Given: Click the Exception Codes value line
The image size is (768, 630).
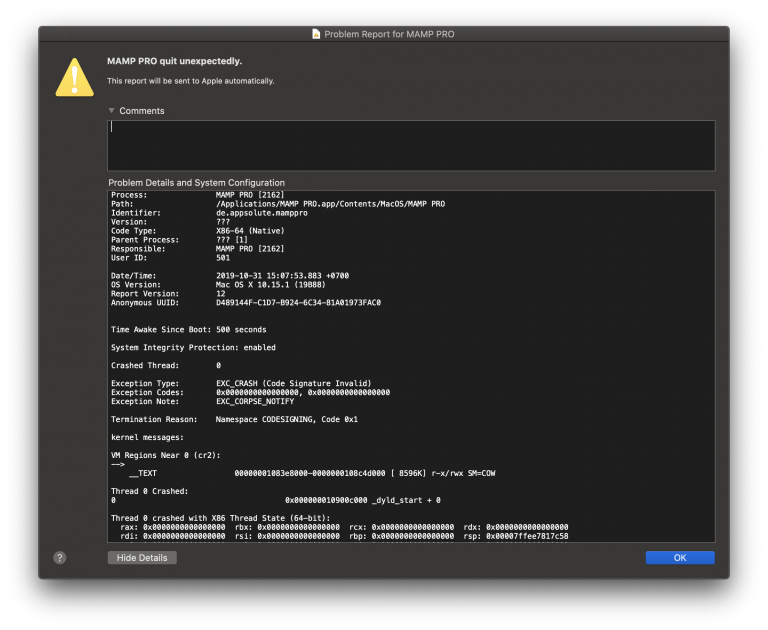Looking at the screenshot, I should coord(303,392).
